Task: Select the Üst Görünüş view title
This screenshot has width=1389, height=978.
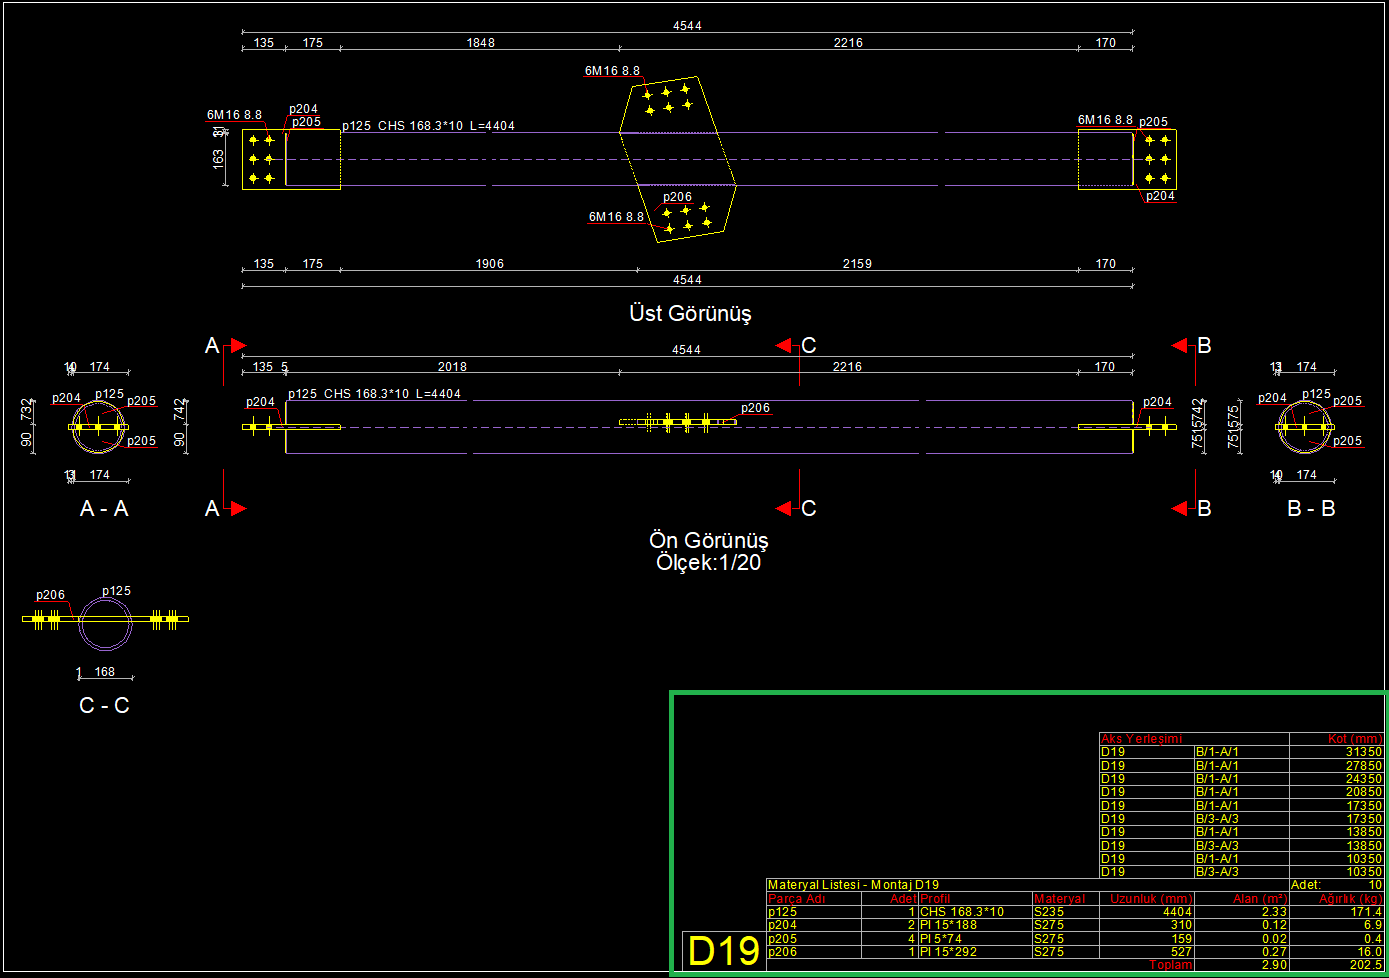Action: [x=690, y=314]
